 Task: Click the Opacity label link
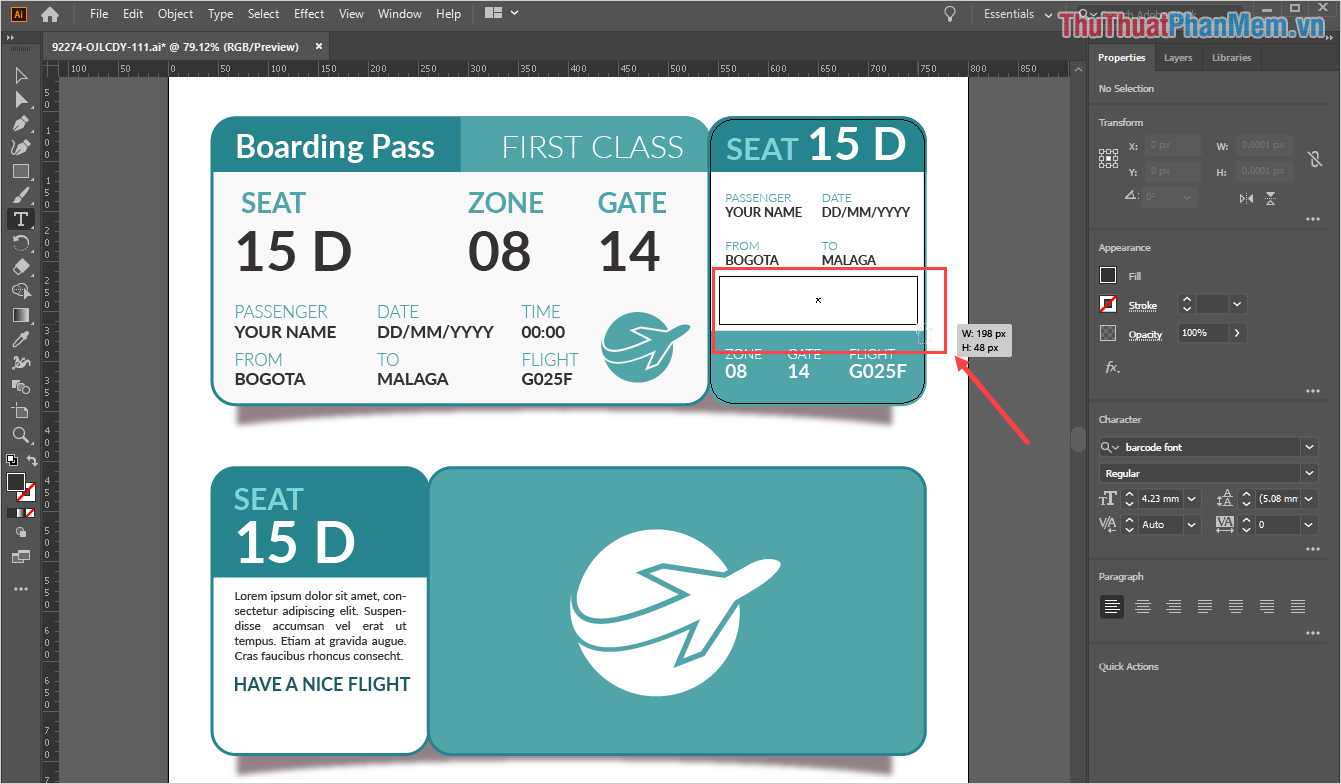[1145, 334]
